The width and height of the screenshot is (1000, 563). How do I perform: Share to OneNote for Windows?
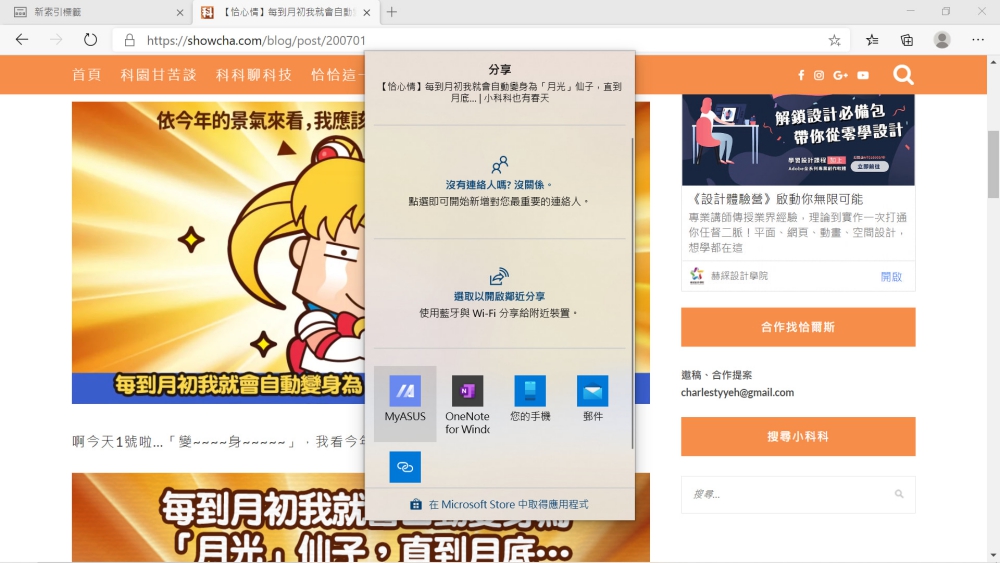[x=467, y=403]
